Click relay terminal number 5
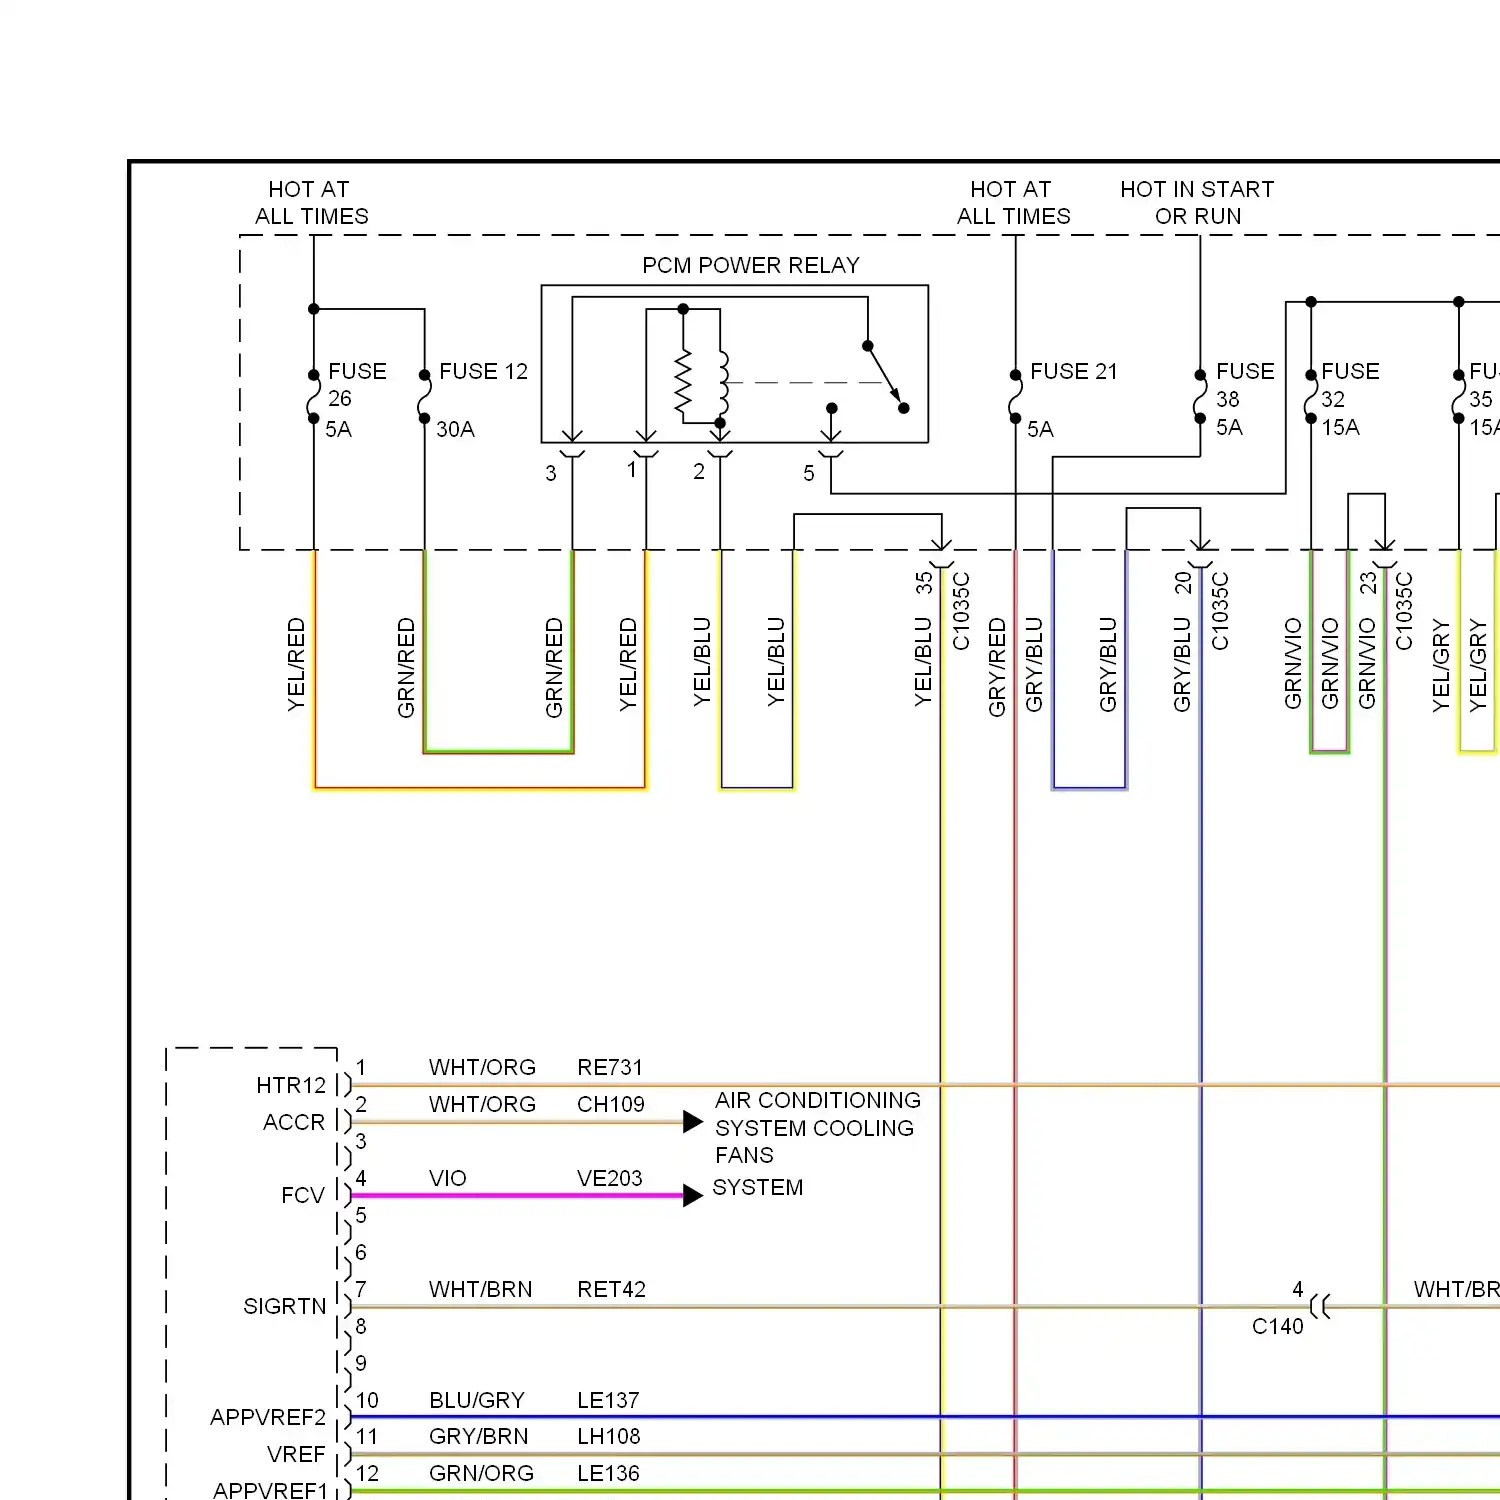Viewport: 1500px width, 1500px height. coord(809,473)
